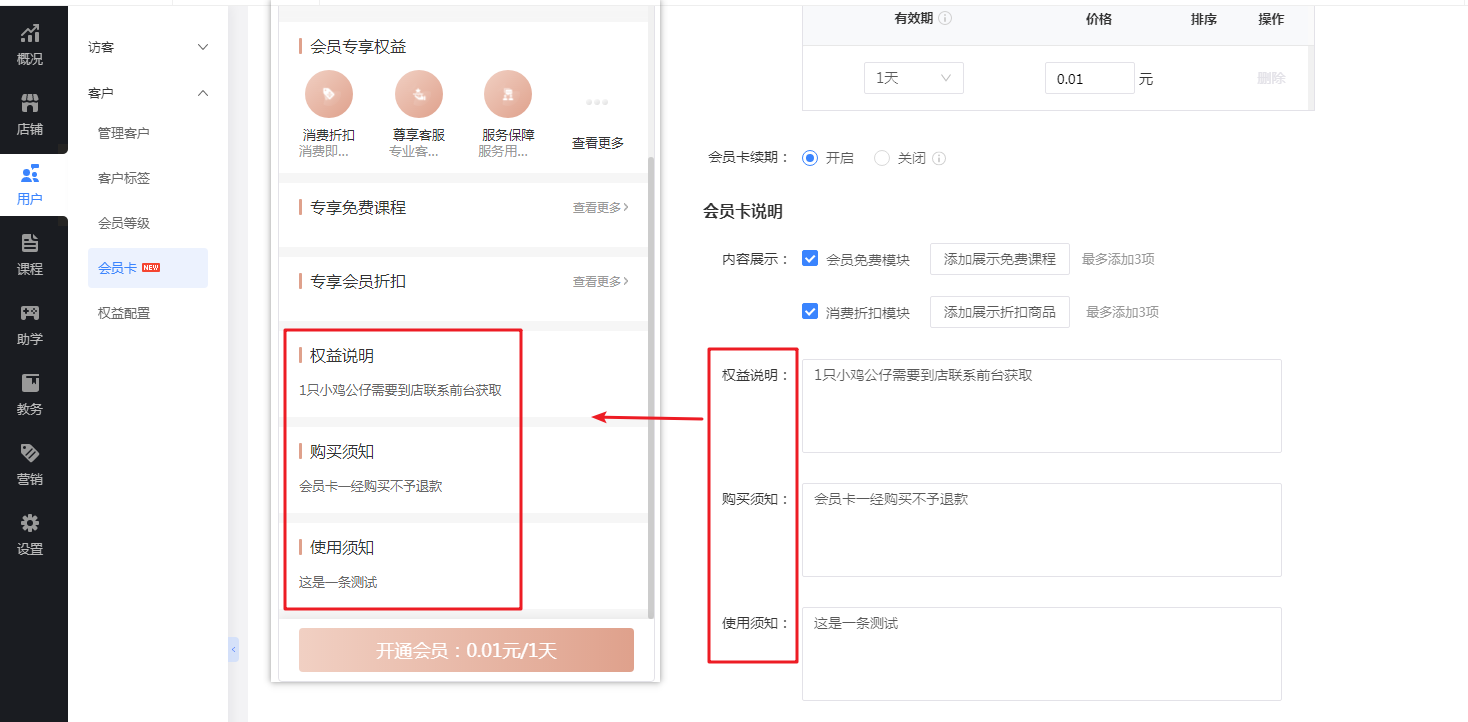The height and width of the screenshot is (722, 1468).
Task: Open 权益配置 in the side menu
Action: pyautogui.click(x=124, y=313)
